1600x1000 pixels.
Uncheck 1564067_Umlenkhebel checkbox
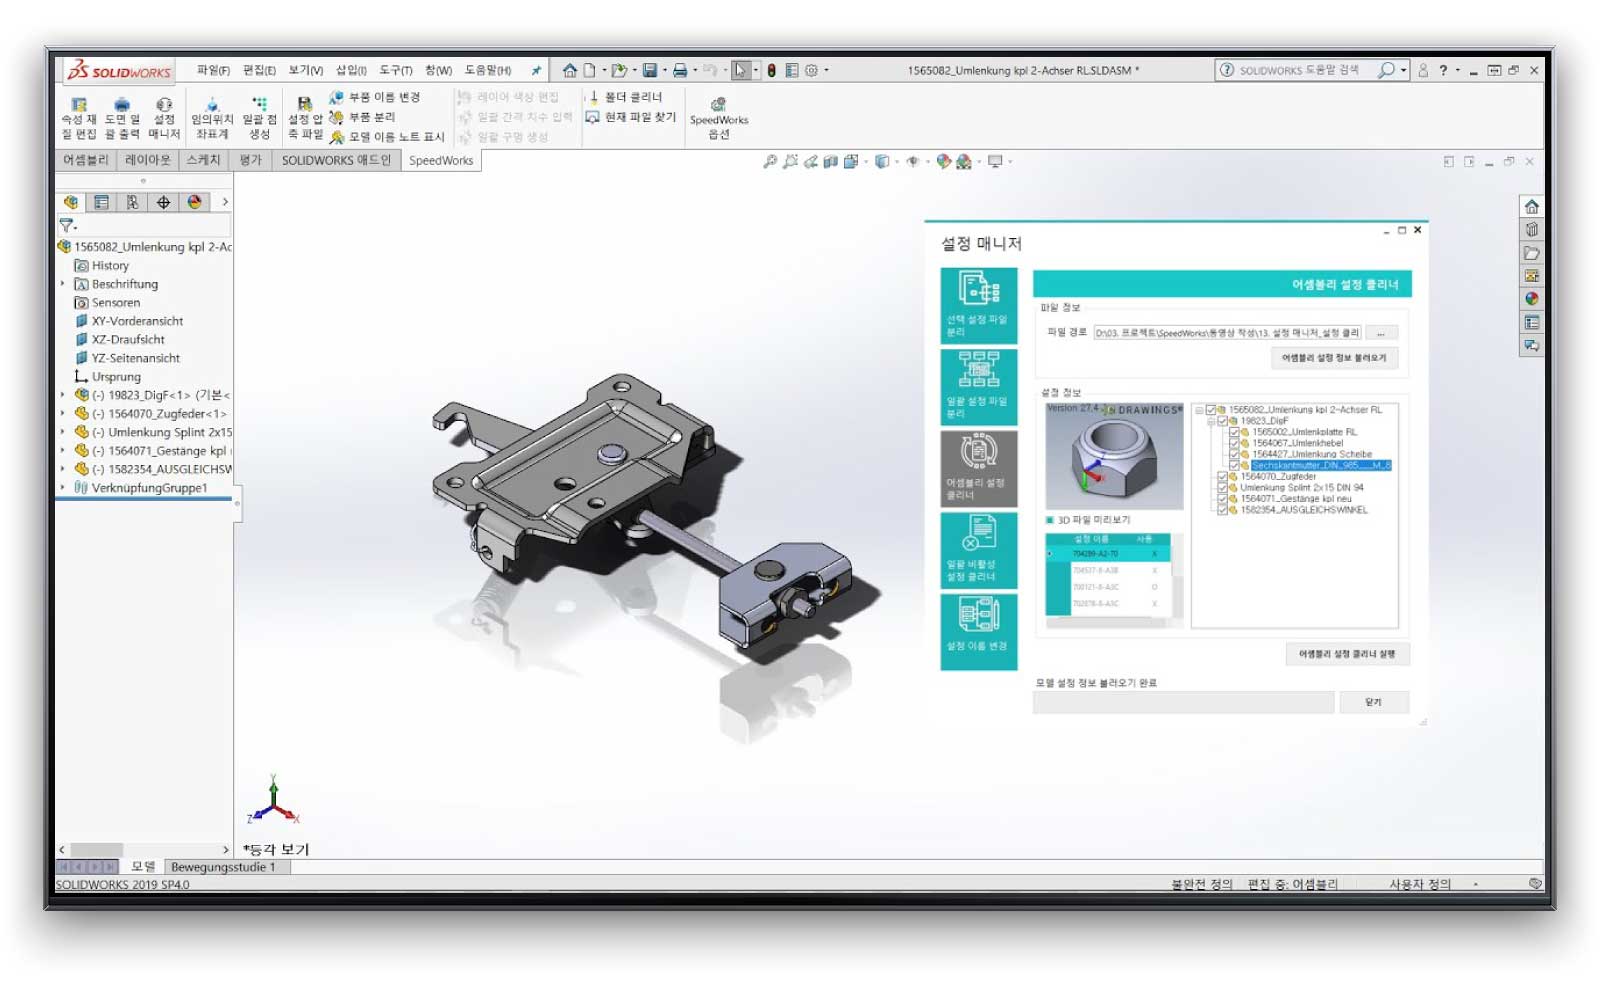point(1234,443)
